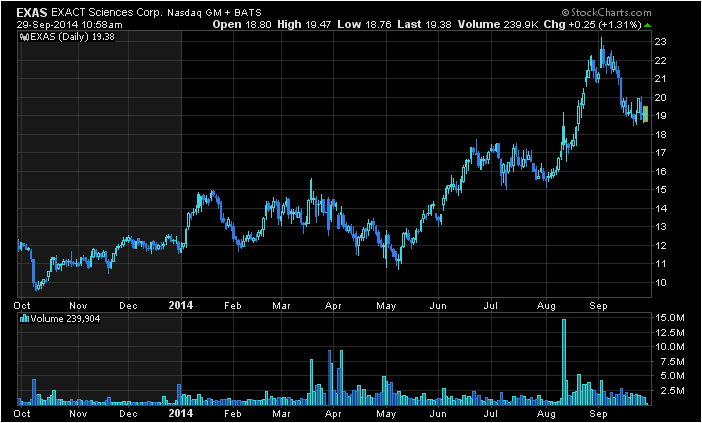Click the Apr label under the price chart
The image size is (702, 423).
coord(333,306)
